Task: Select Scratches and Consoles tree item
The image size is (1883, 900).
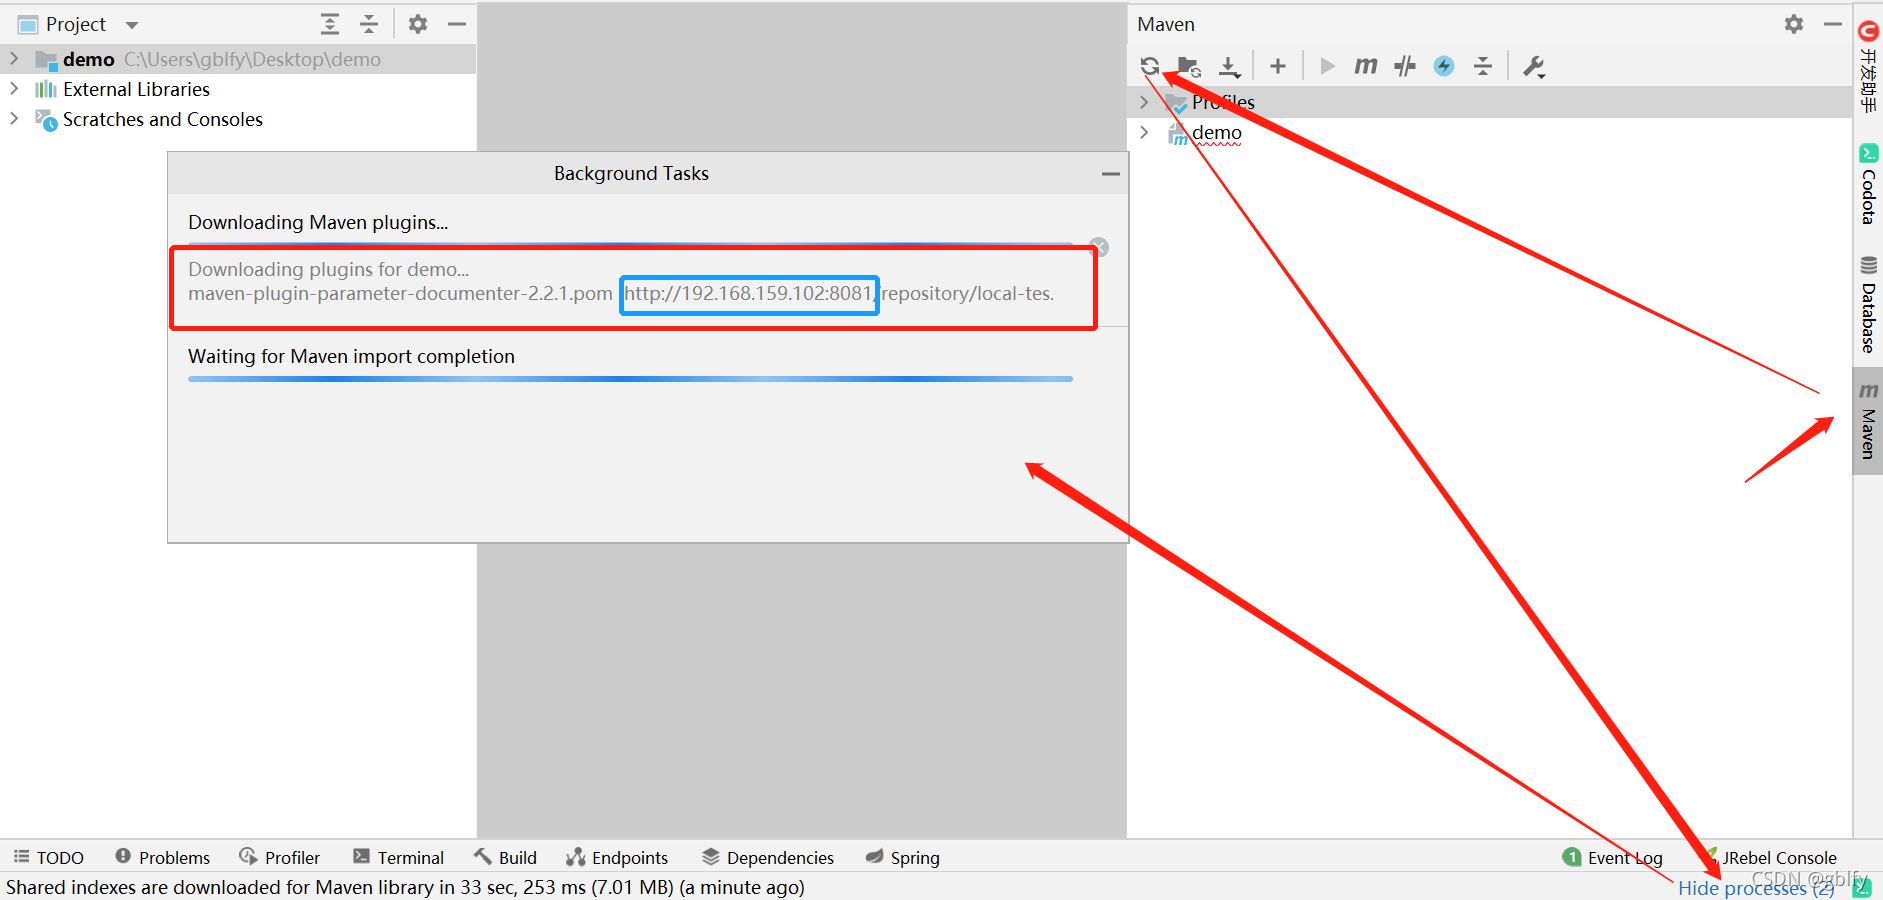Action: coord(163,119)
